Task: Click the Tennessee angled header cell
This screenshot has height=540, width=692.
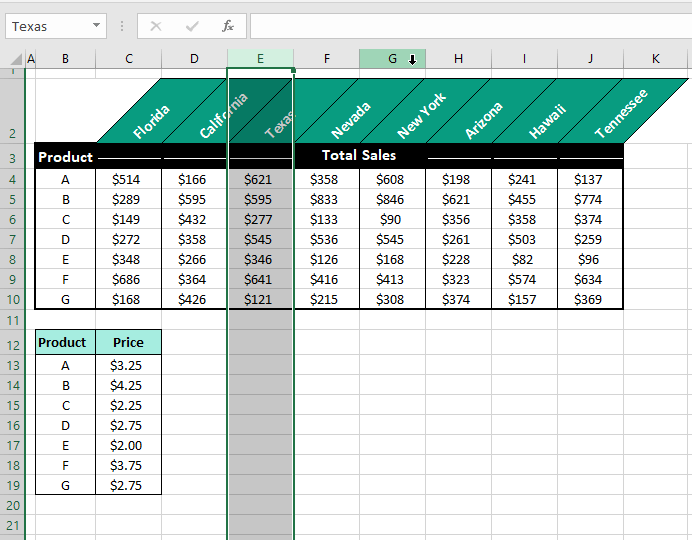Action: coord(621,113)
